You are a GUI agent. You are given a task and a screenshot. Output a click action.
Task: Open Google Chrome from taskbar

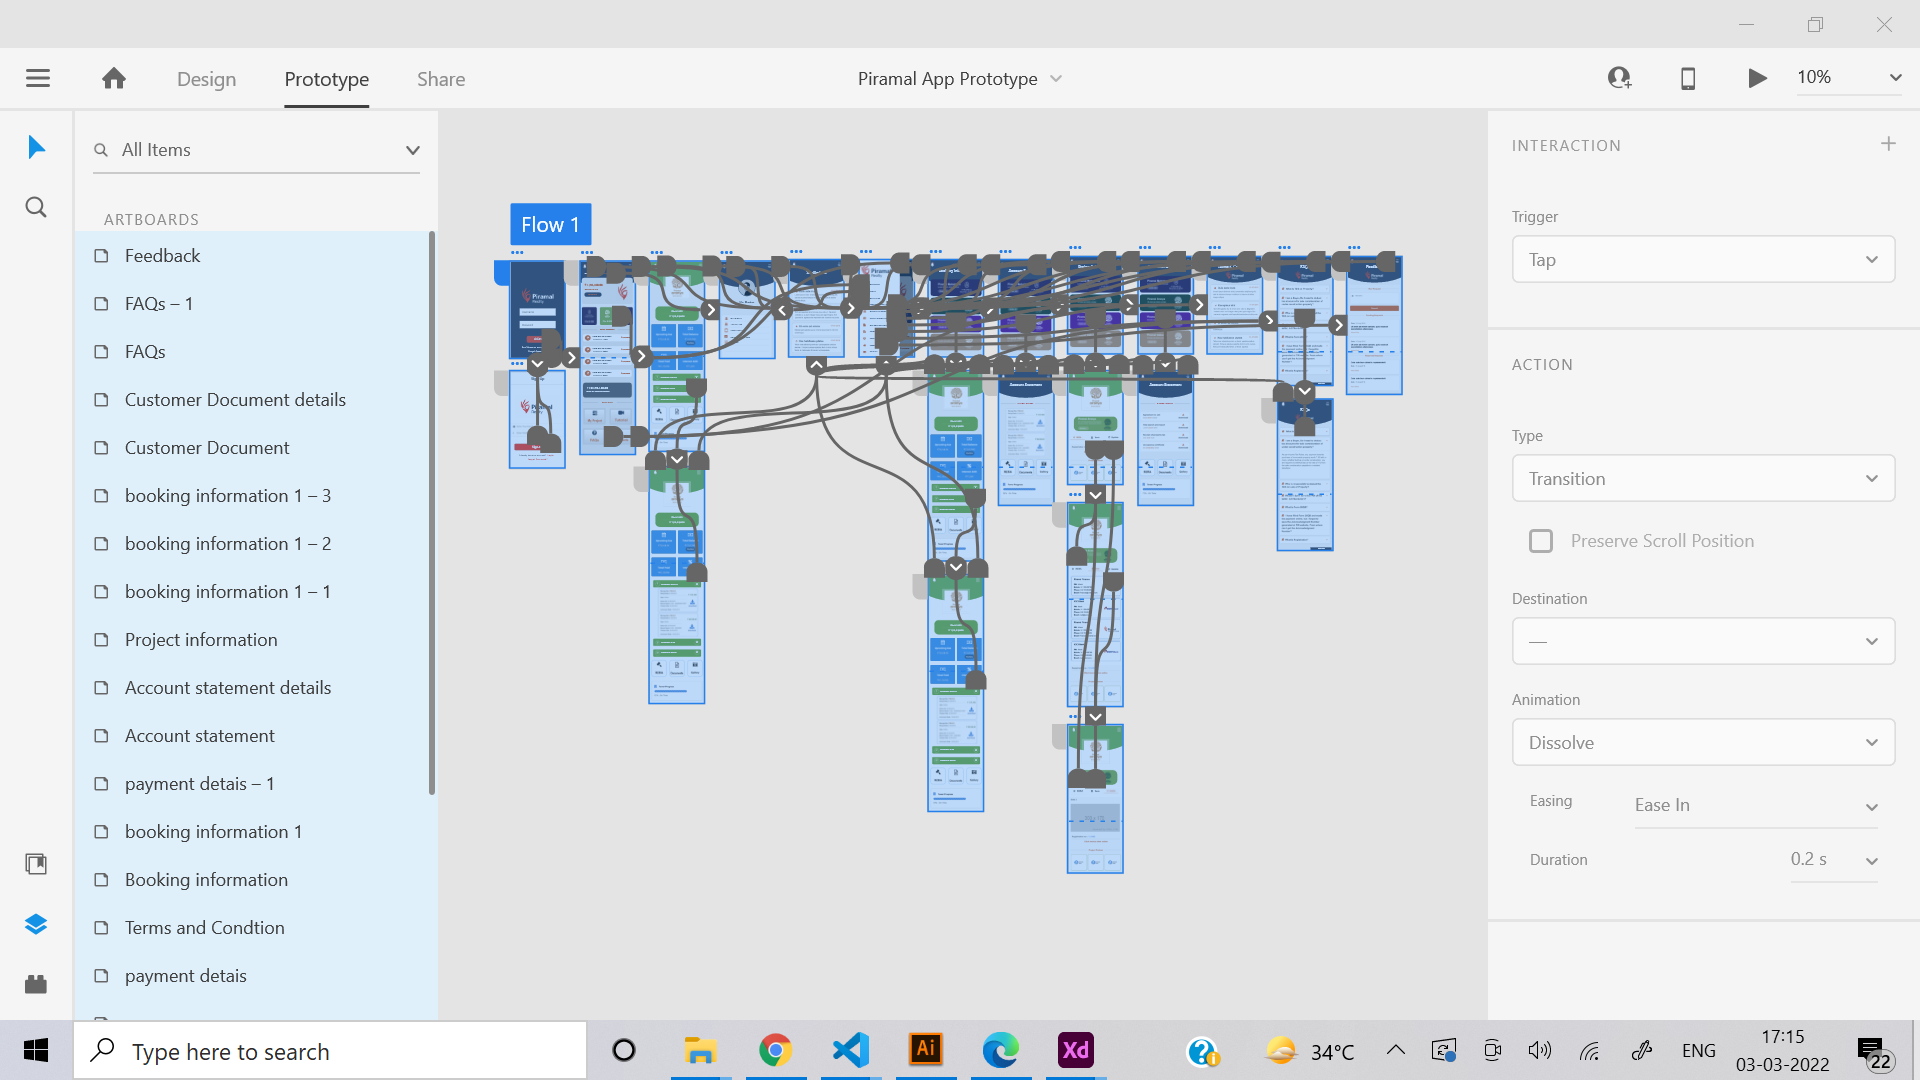(x=776, y=1050)
